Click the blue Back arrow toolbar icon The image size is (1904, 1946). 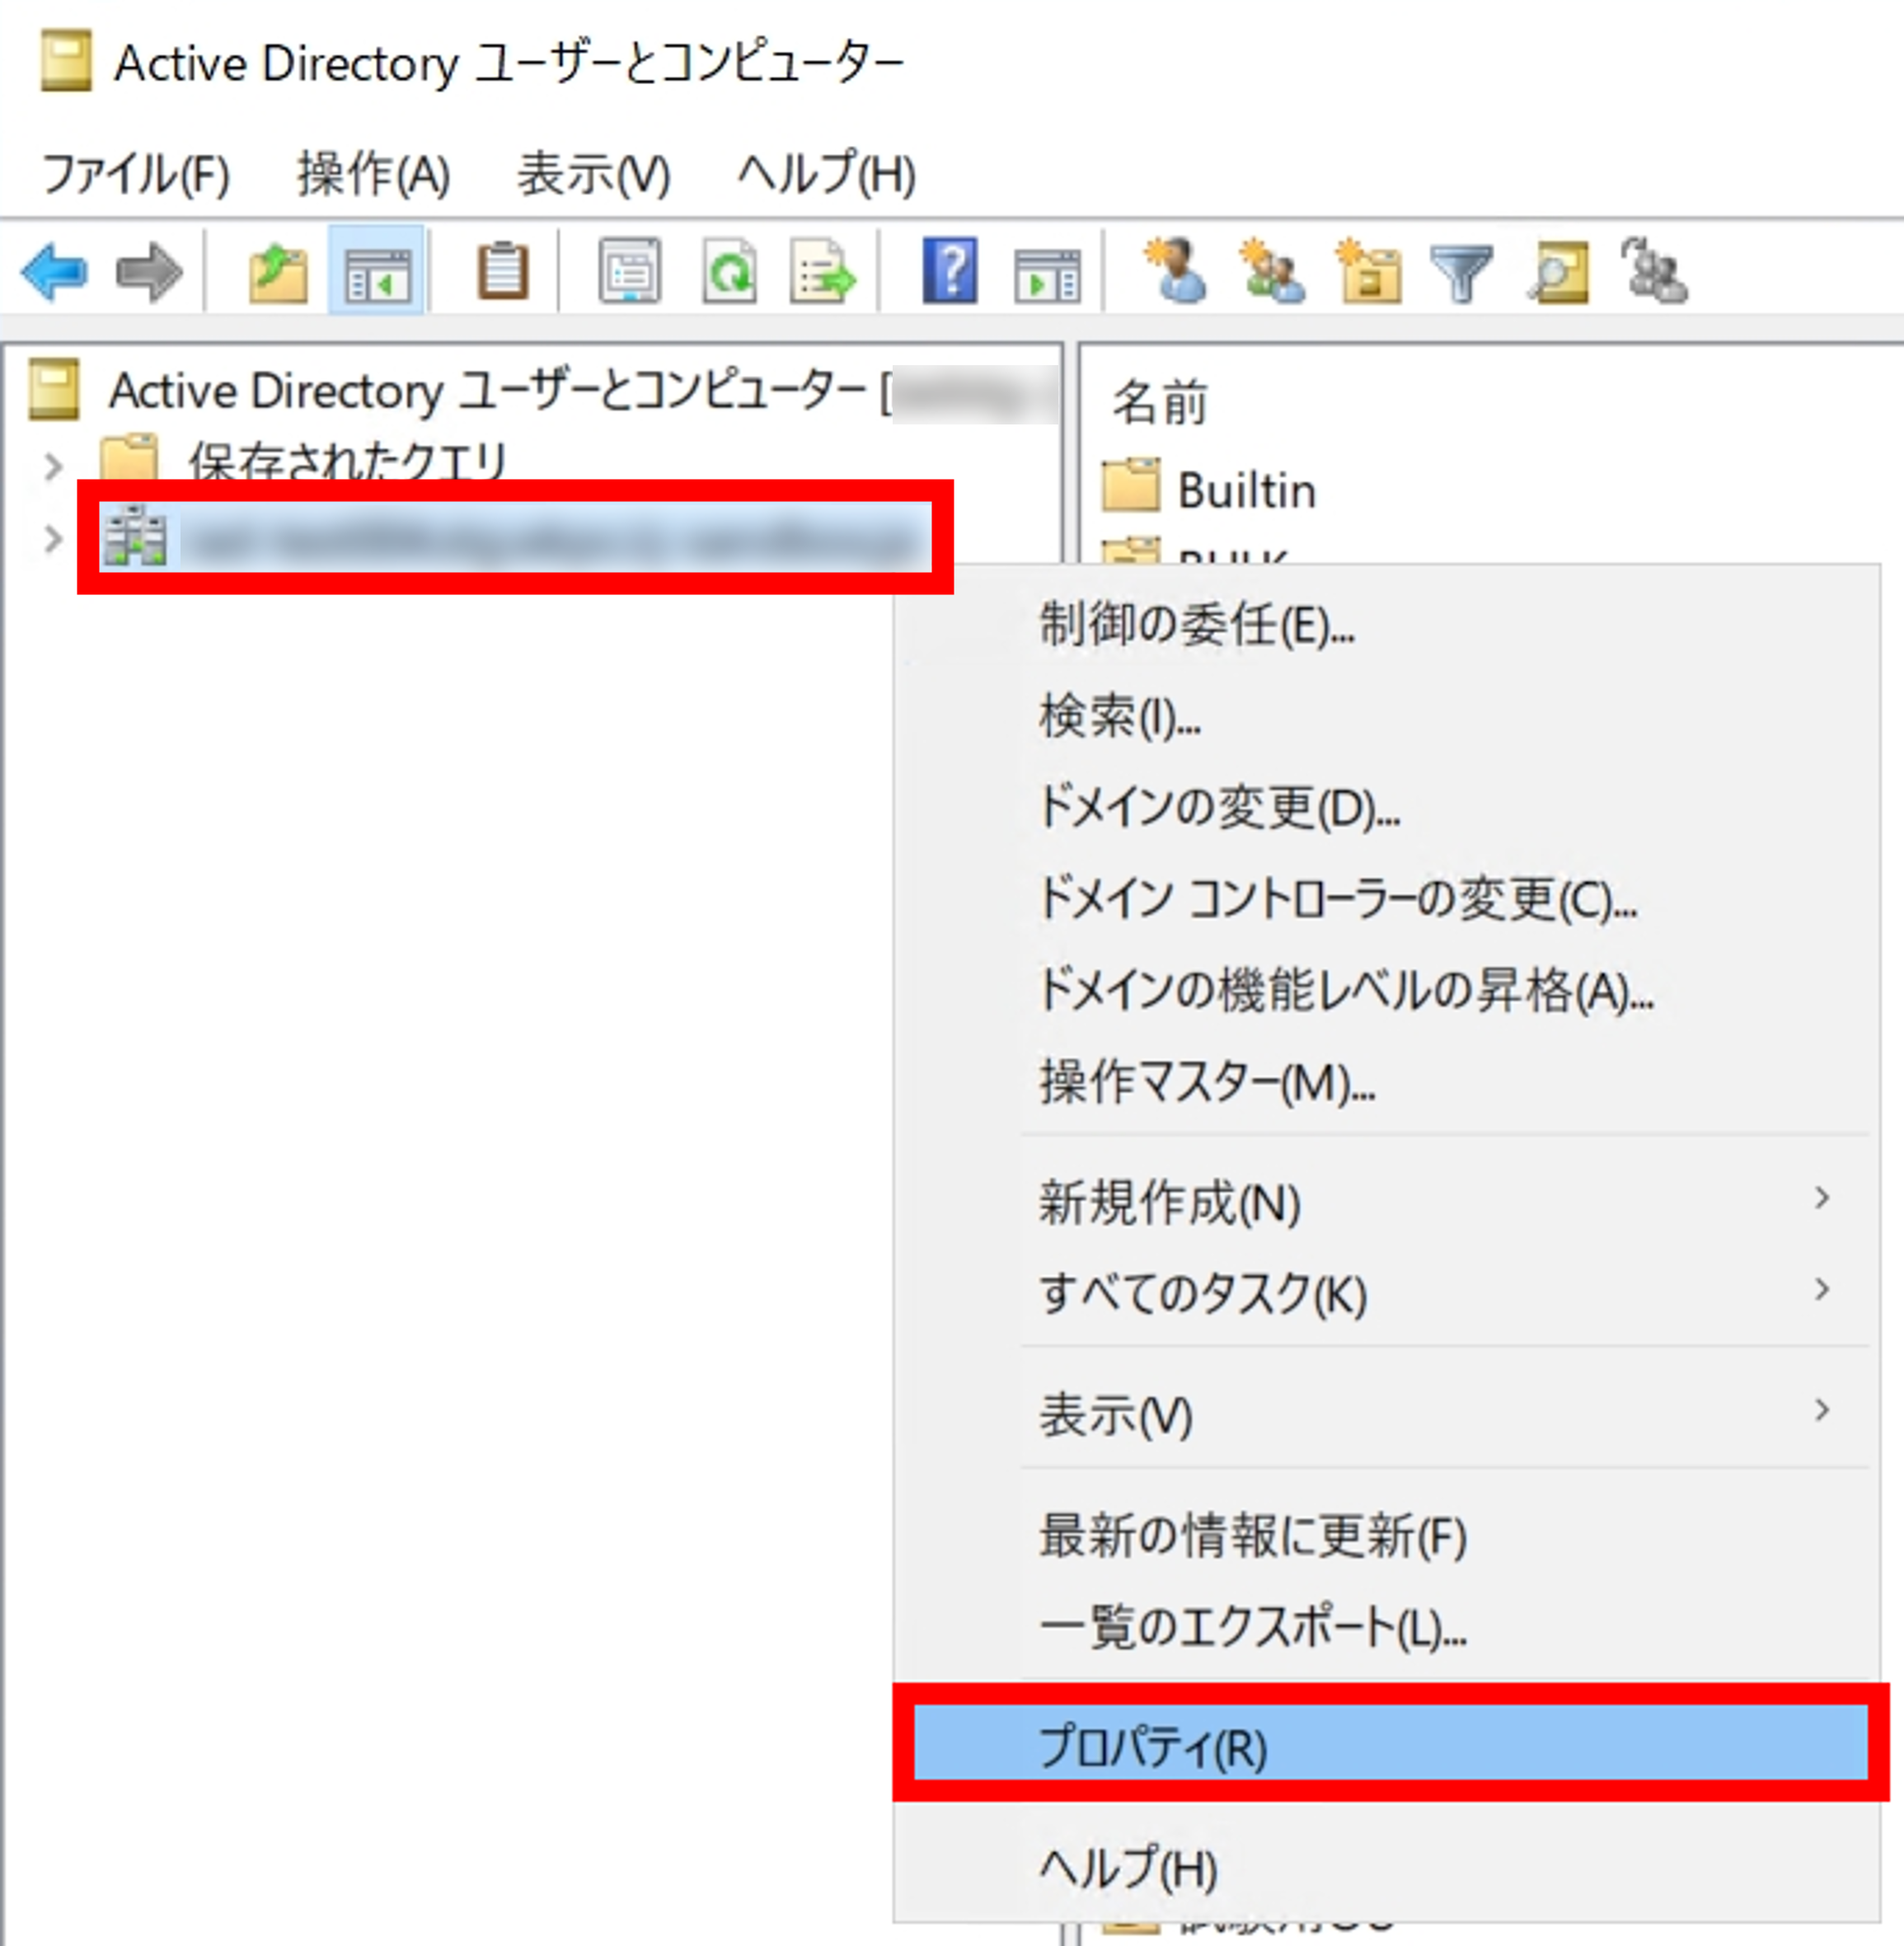[54, 272]
